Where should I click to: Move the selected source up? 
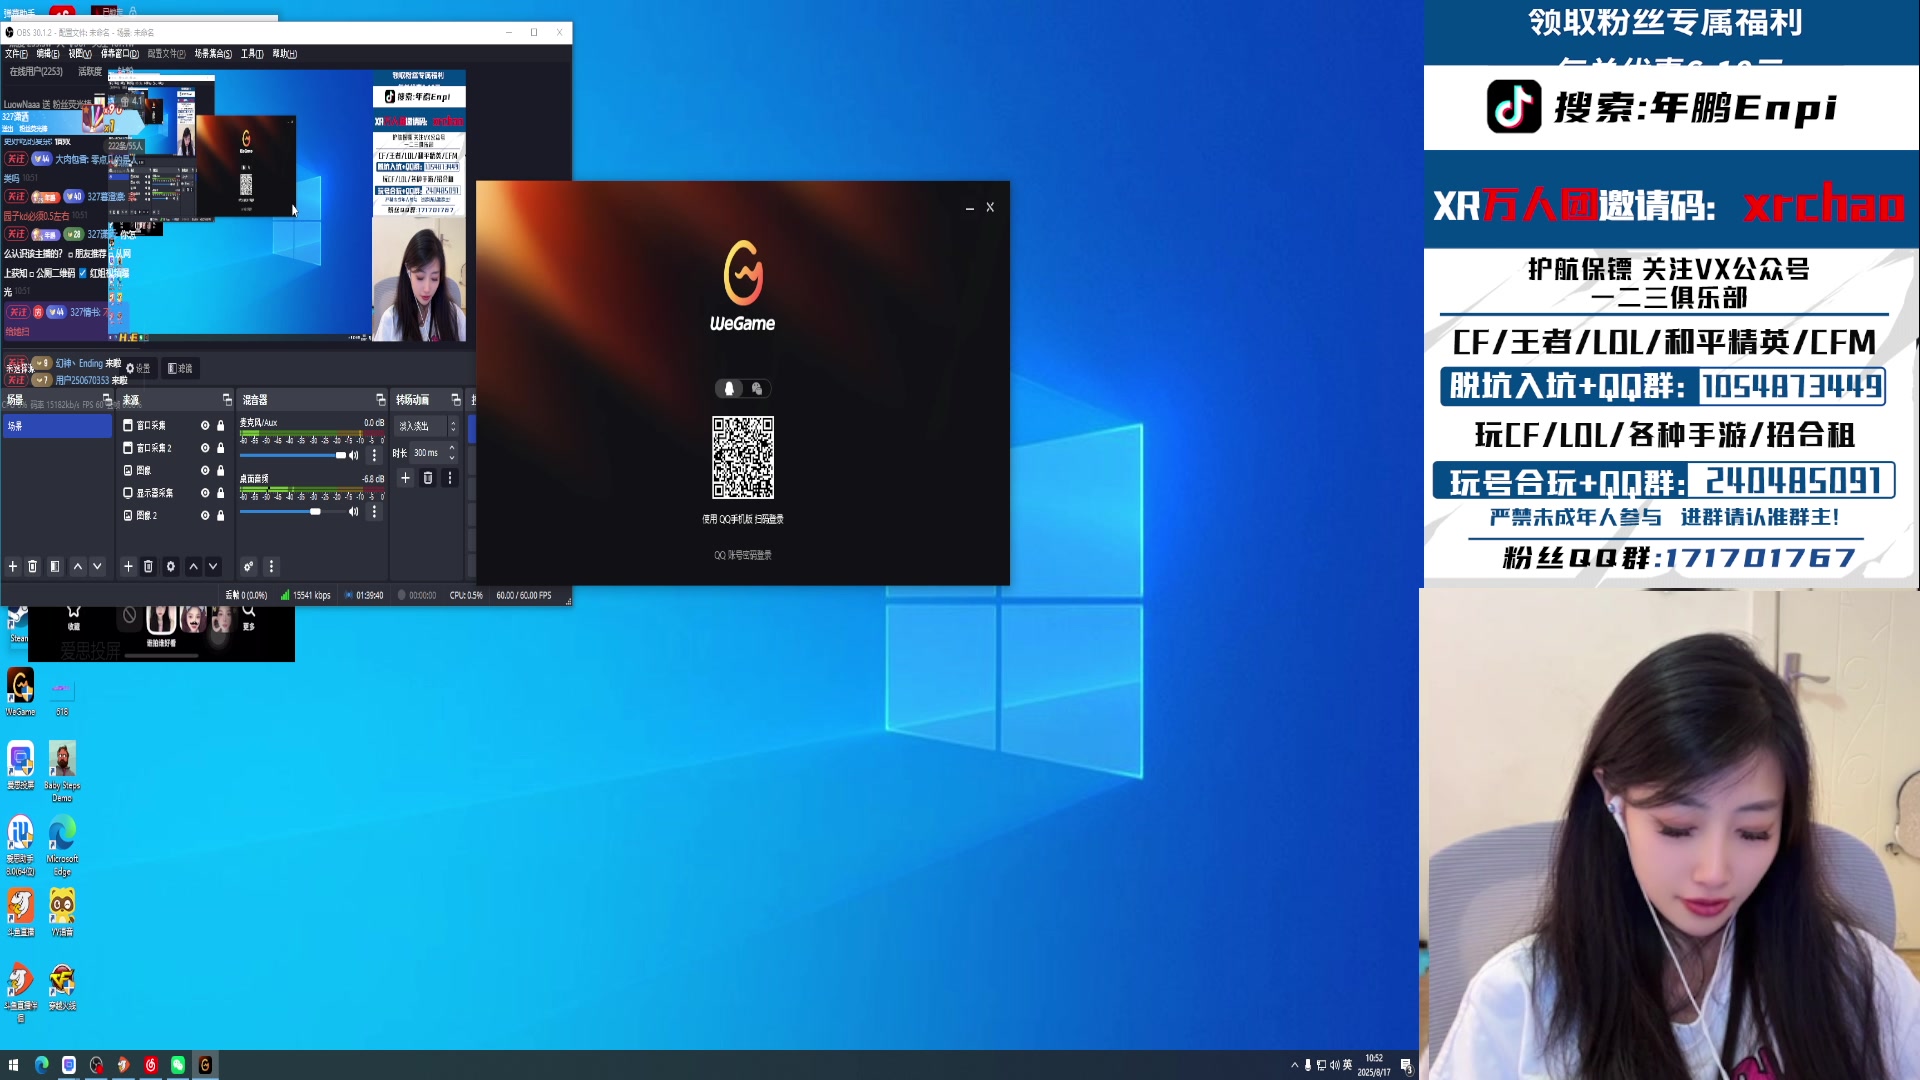pos(193,566)
